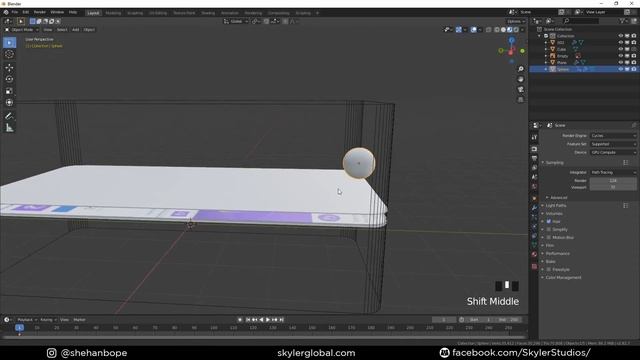This screenshot has height=360, width=640.
Task: Open the Device dropdown
Action: [613, 152]
